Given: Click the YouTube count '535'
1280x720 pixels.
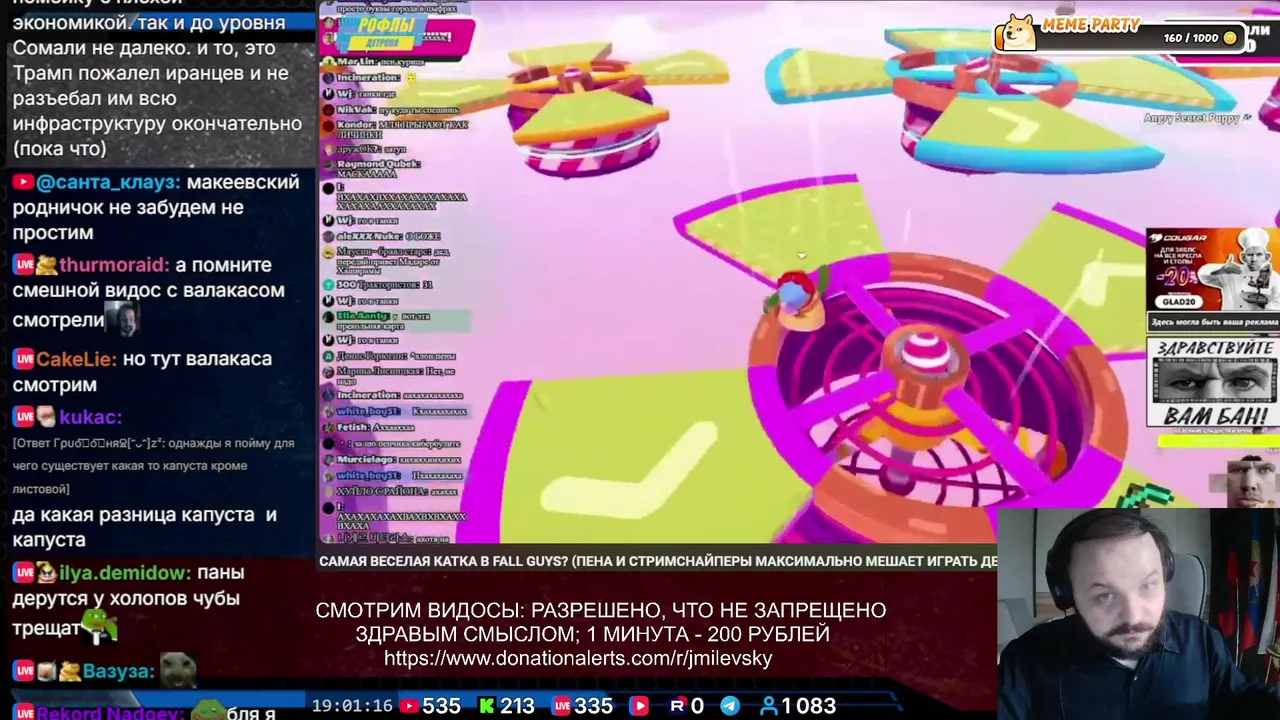Looking at the screenshot, I should (x=441, y=706).
